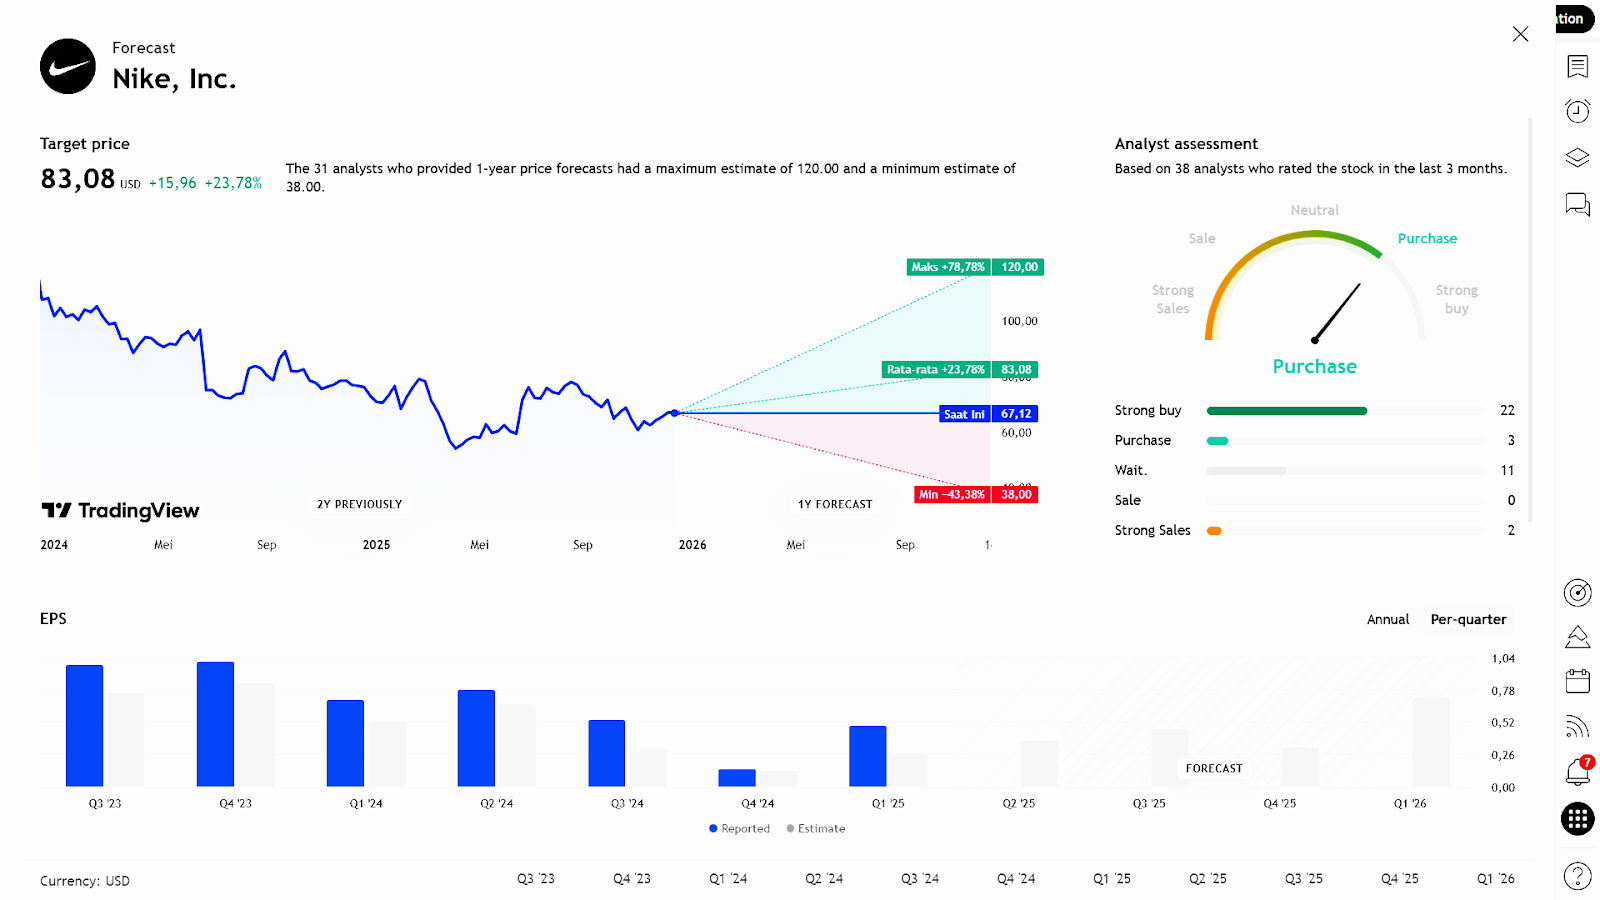This screenshot has width=1600, height=900.
Task: Switch EPS view to Annual
Action: coord(1387,620)
